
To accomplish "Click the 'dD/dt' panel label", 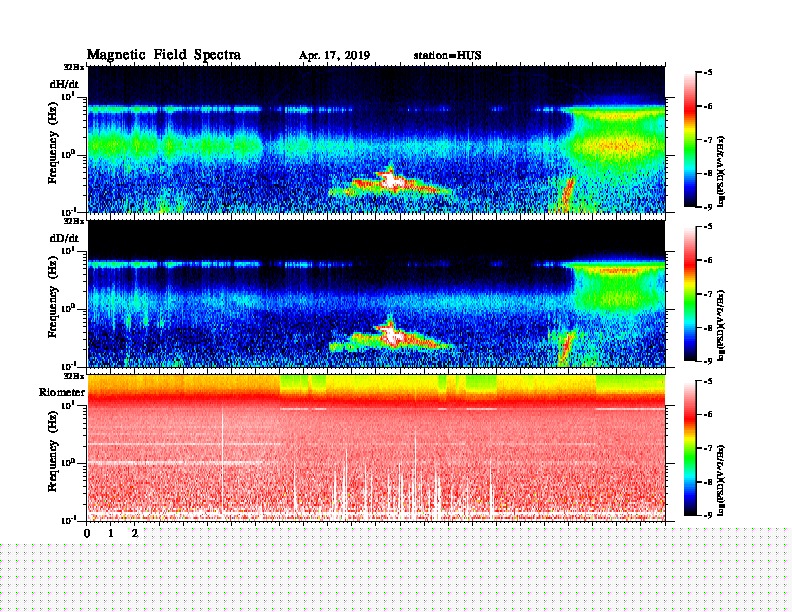I will [x=64, y=238].
